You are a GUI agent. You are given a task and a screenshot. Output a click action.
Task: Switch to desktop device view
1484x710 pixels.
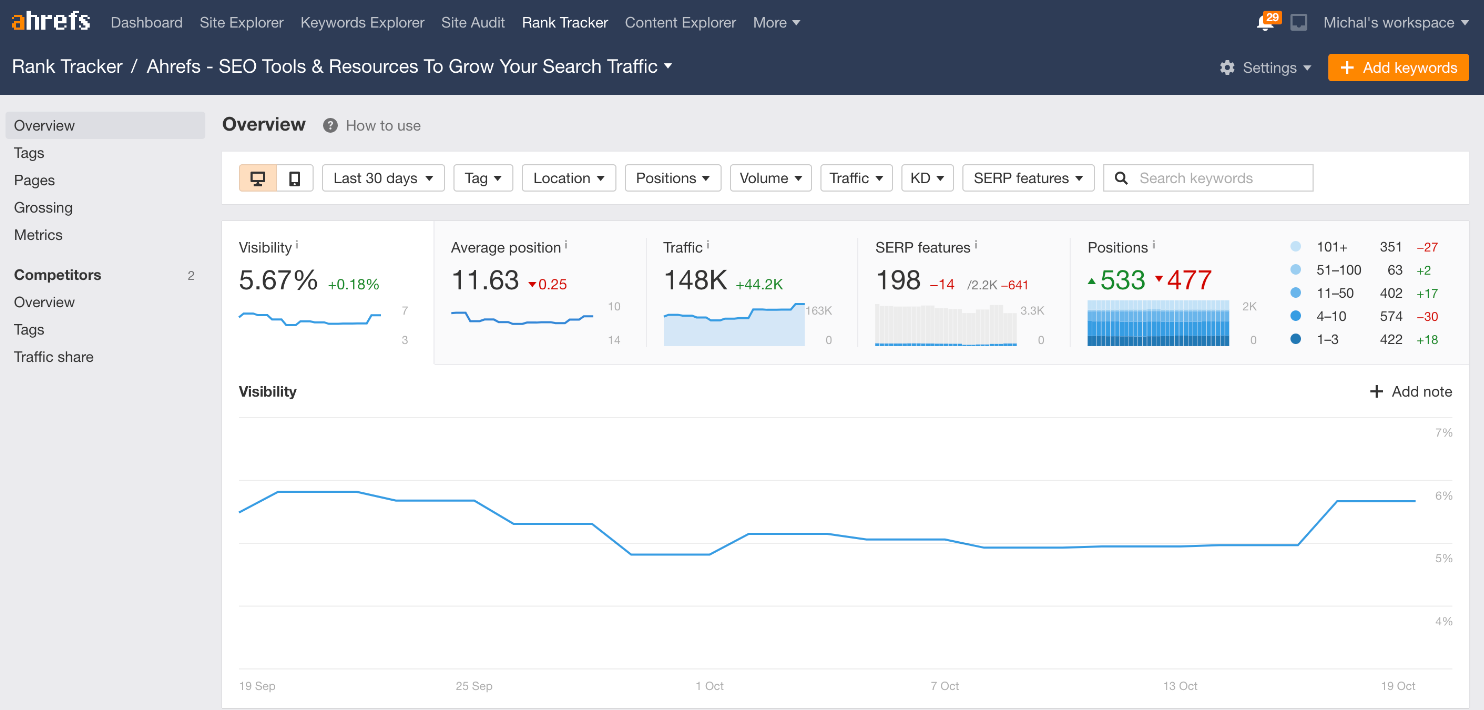coord(258,178)
